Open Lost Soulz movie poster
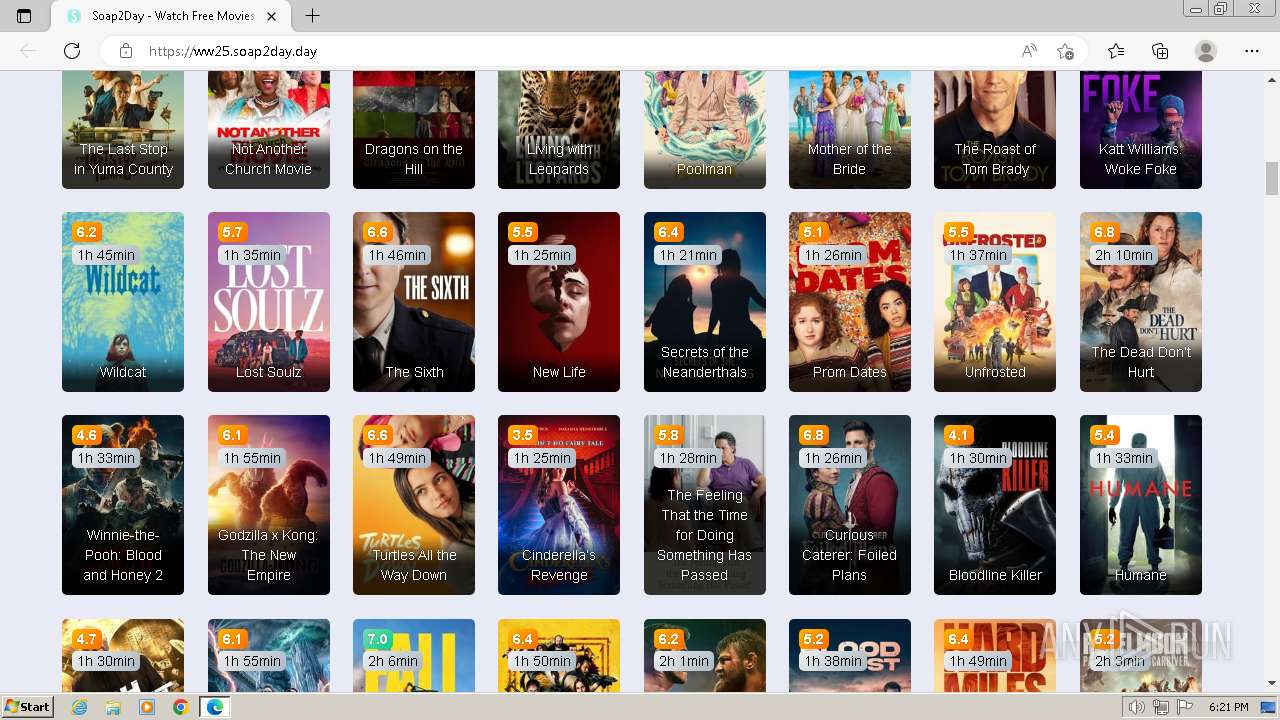The width and height of the screenshot is (1280, 720). [268, 302]
